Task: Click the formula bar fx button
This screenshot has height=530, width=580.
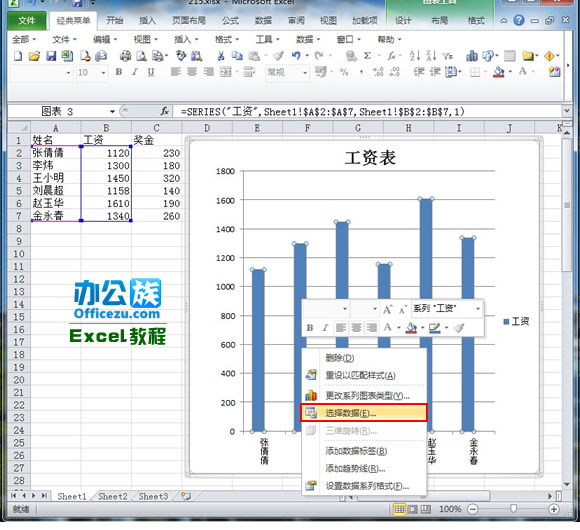Action: point(165,111)
